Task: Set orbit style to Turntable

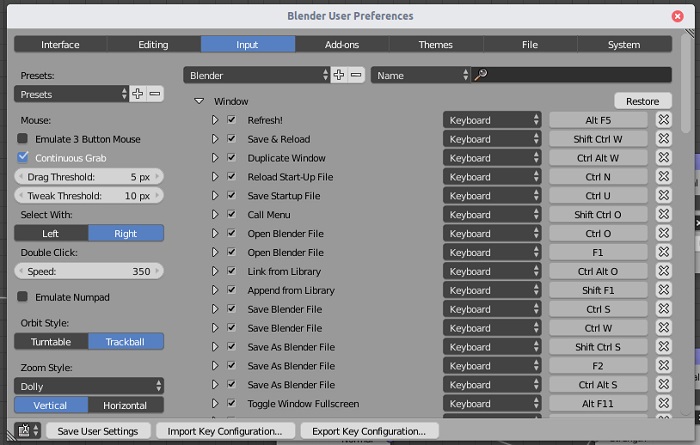Action: pyautogui.click(x=51, y=341)
